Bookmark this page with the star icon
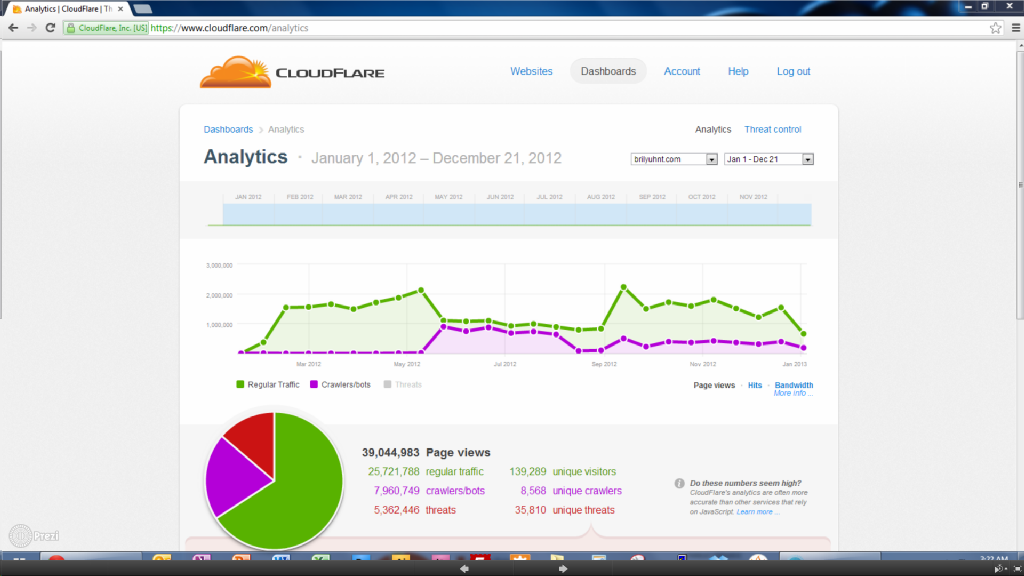Viewport: 1024px width, 576px height. click(995, 28)
